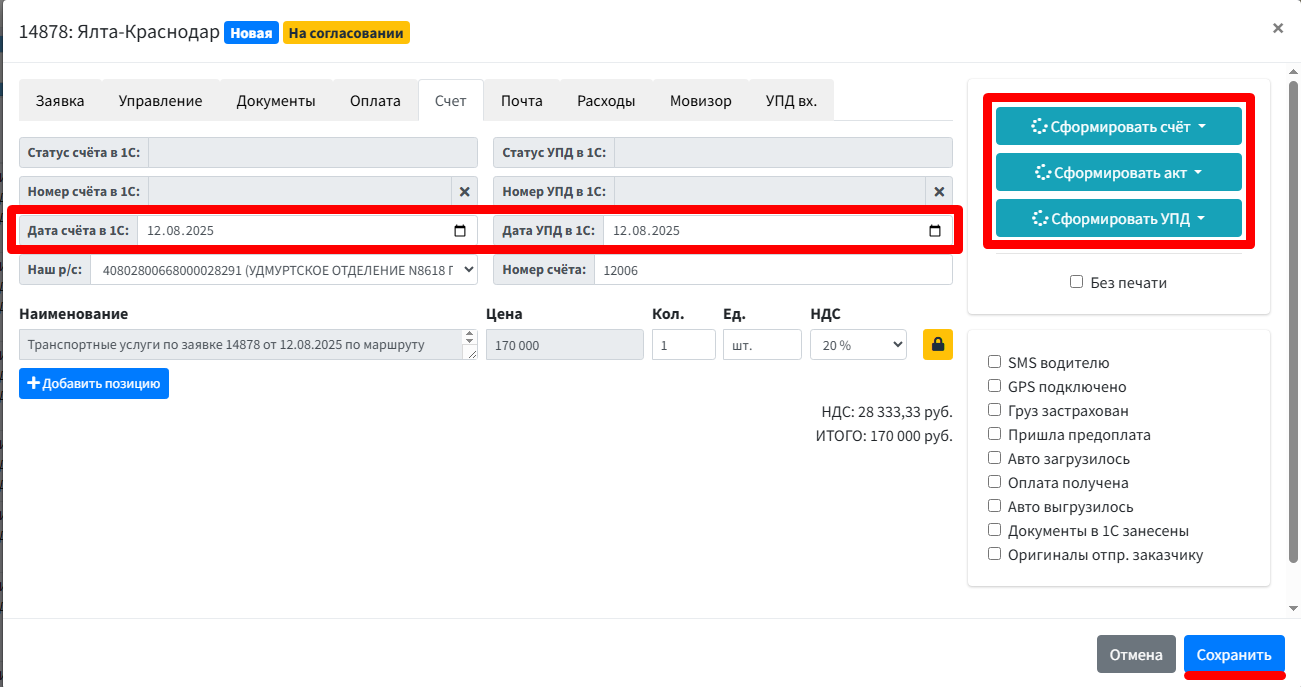Image resolution: width=1301 pixels, height=687 pixels.
Task: Open the НДС 20 % select box
Action: 858,345
